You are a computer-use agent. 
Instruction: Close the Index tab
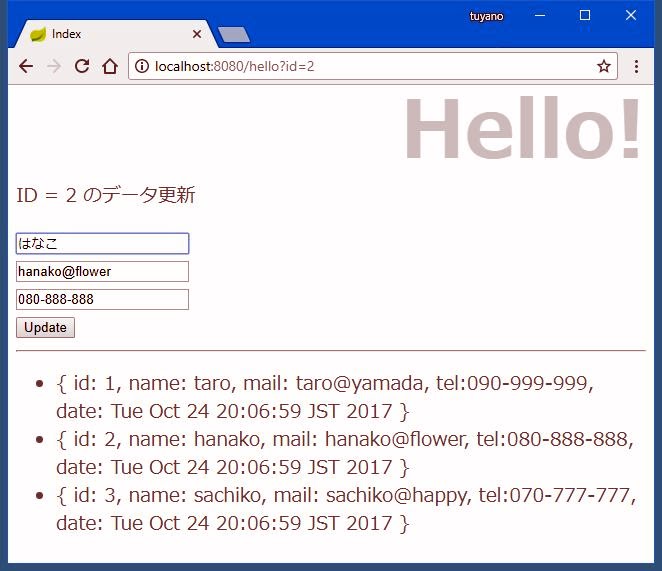point(196,34)
